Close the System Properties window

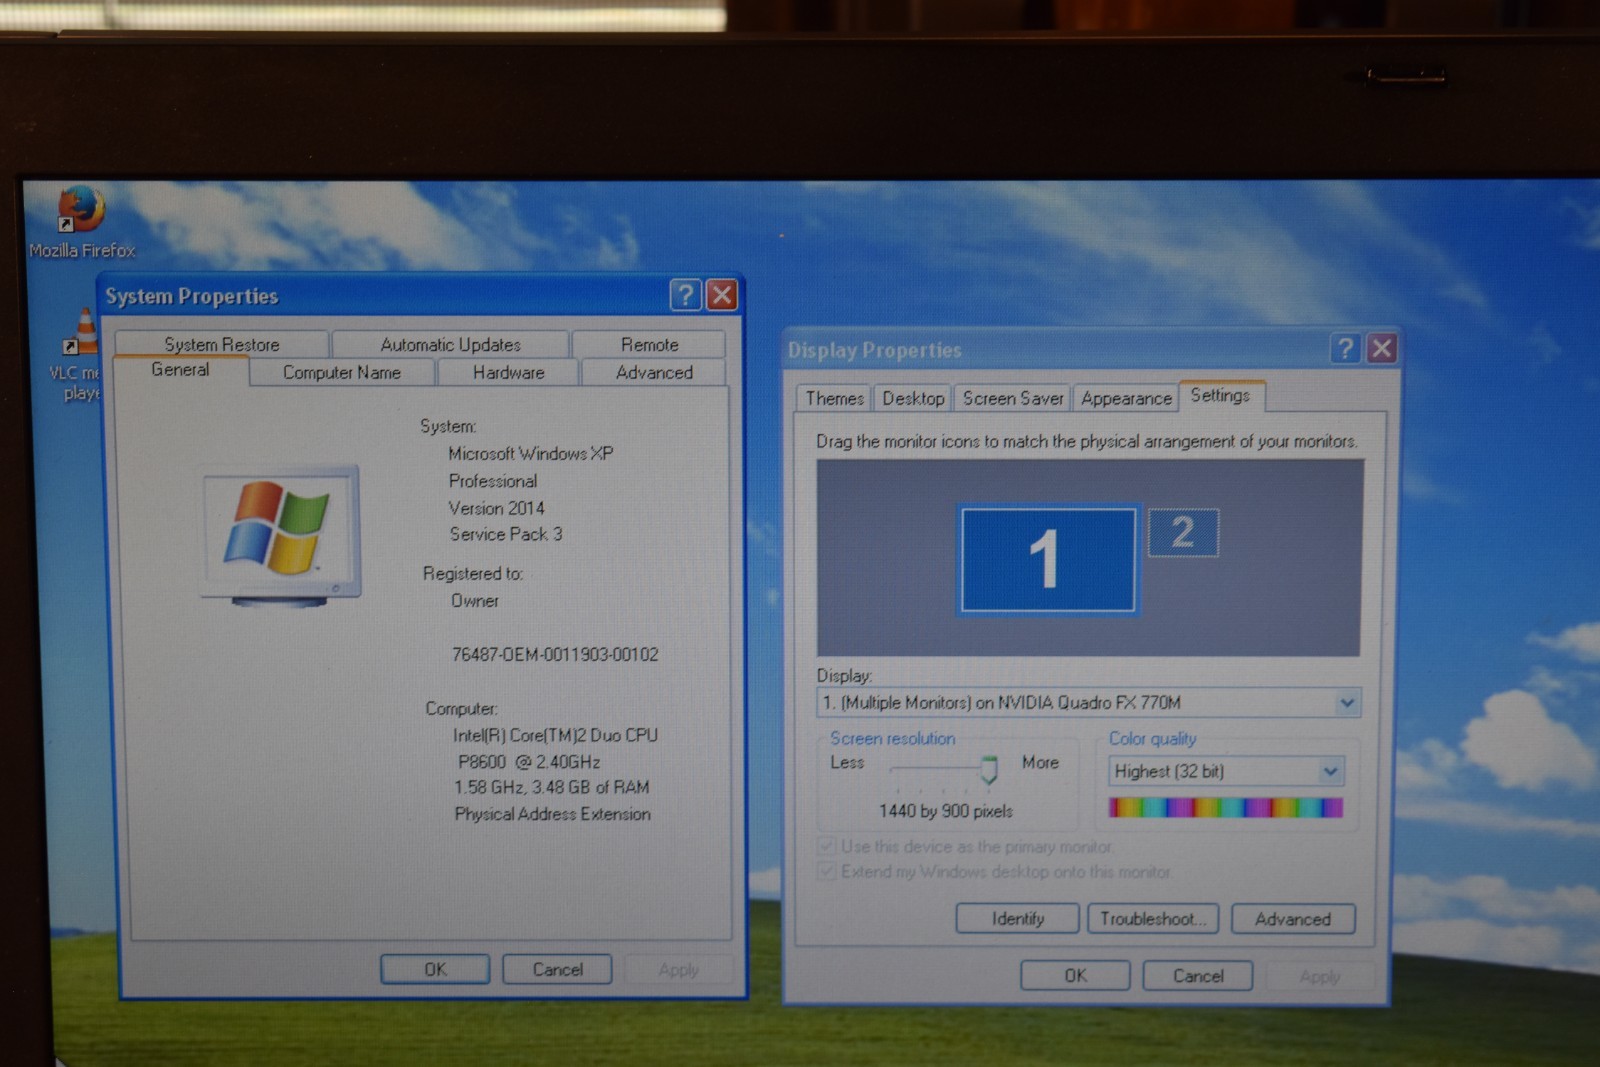[722, 295]
